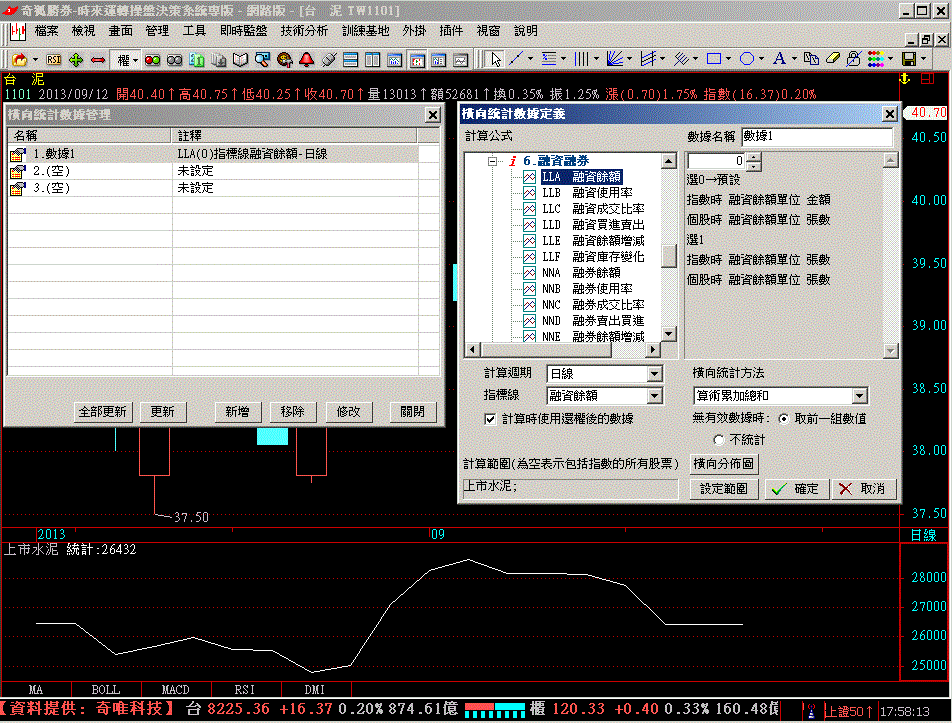952x726 pixels.
Task: Open the 計算週期 dropdown showing 日線
Action: (x=654, y=374)
